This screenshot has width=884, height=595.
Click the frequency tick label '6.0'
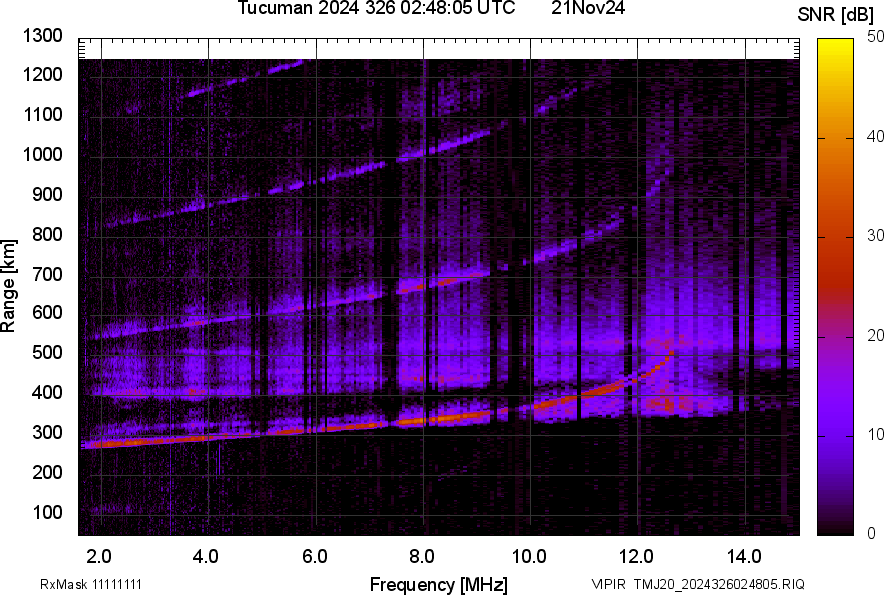pos(315,557)
